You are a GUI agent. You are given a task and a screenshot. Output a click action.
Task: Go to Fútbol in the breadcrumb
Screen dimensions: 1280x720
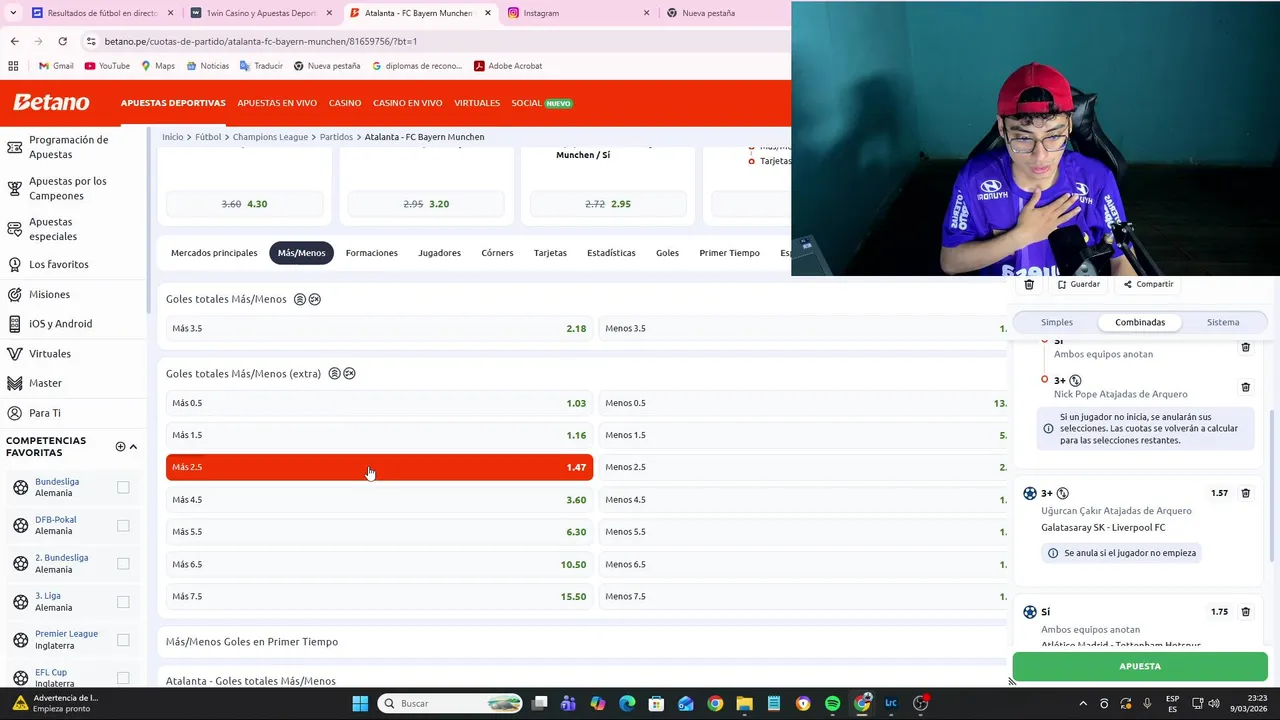coord(208,137)
